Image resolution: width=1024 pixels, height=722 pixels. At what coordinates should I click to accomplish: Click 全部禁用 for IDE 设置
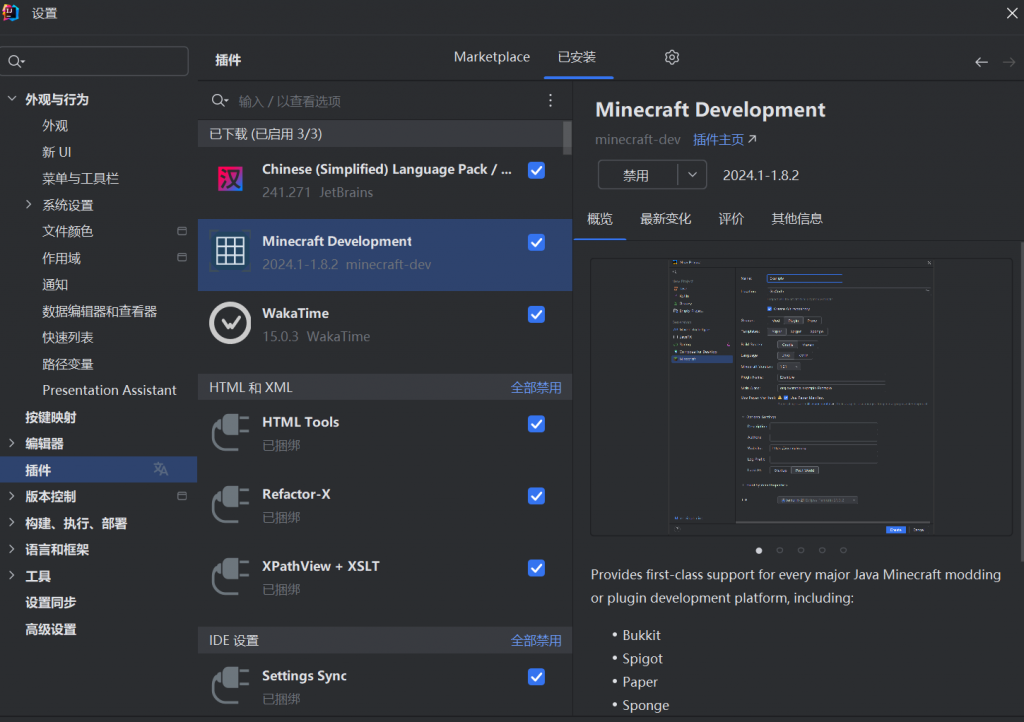536,640
